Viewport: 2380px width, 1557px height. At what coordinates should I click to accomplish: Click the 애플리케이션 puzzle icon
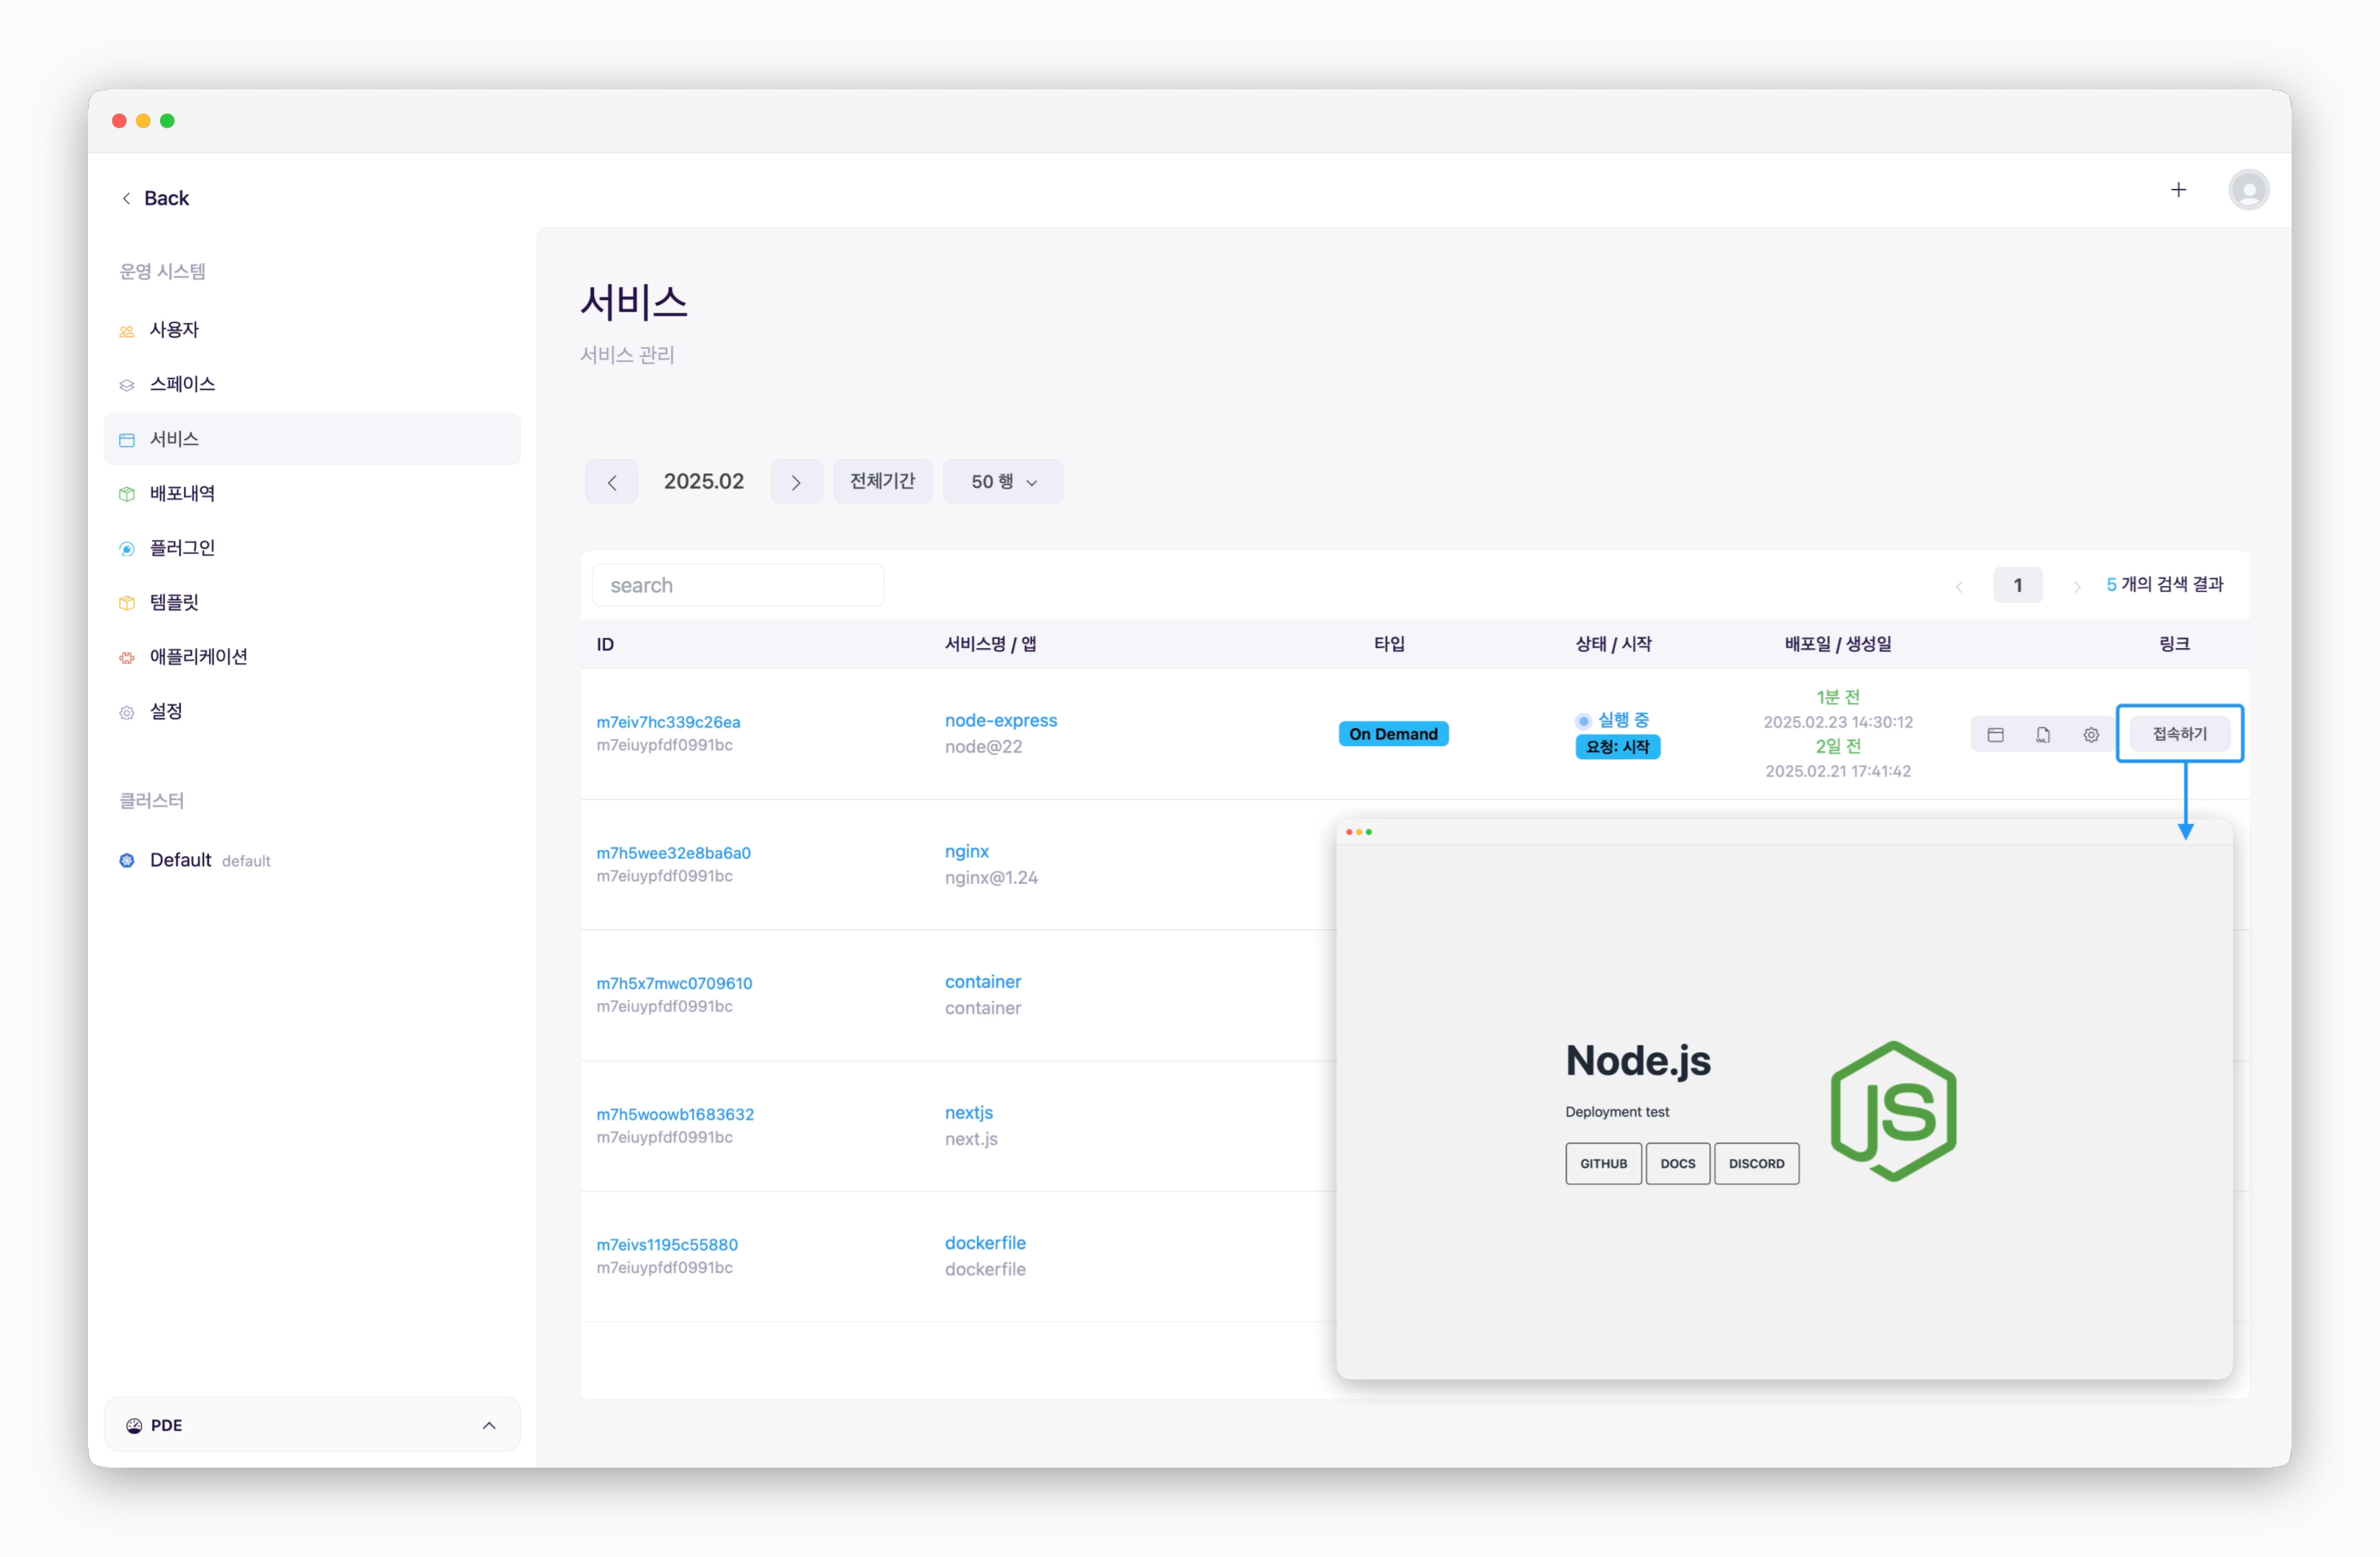(127, 658)
